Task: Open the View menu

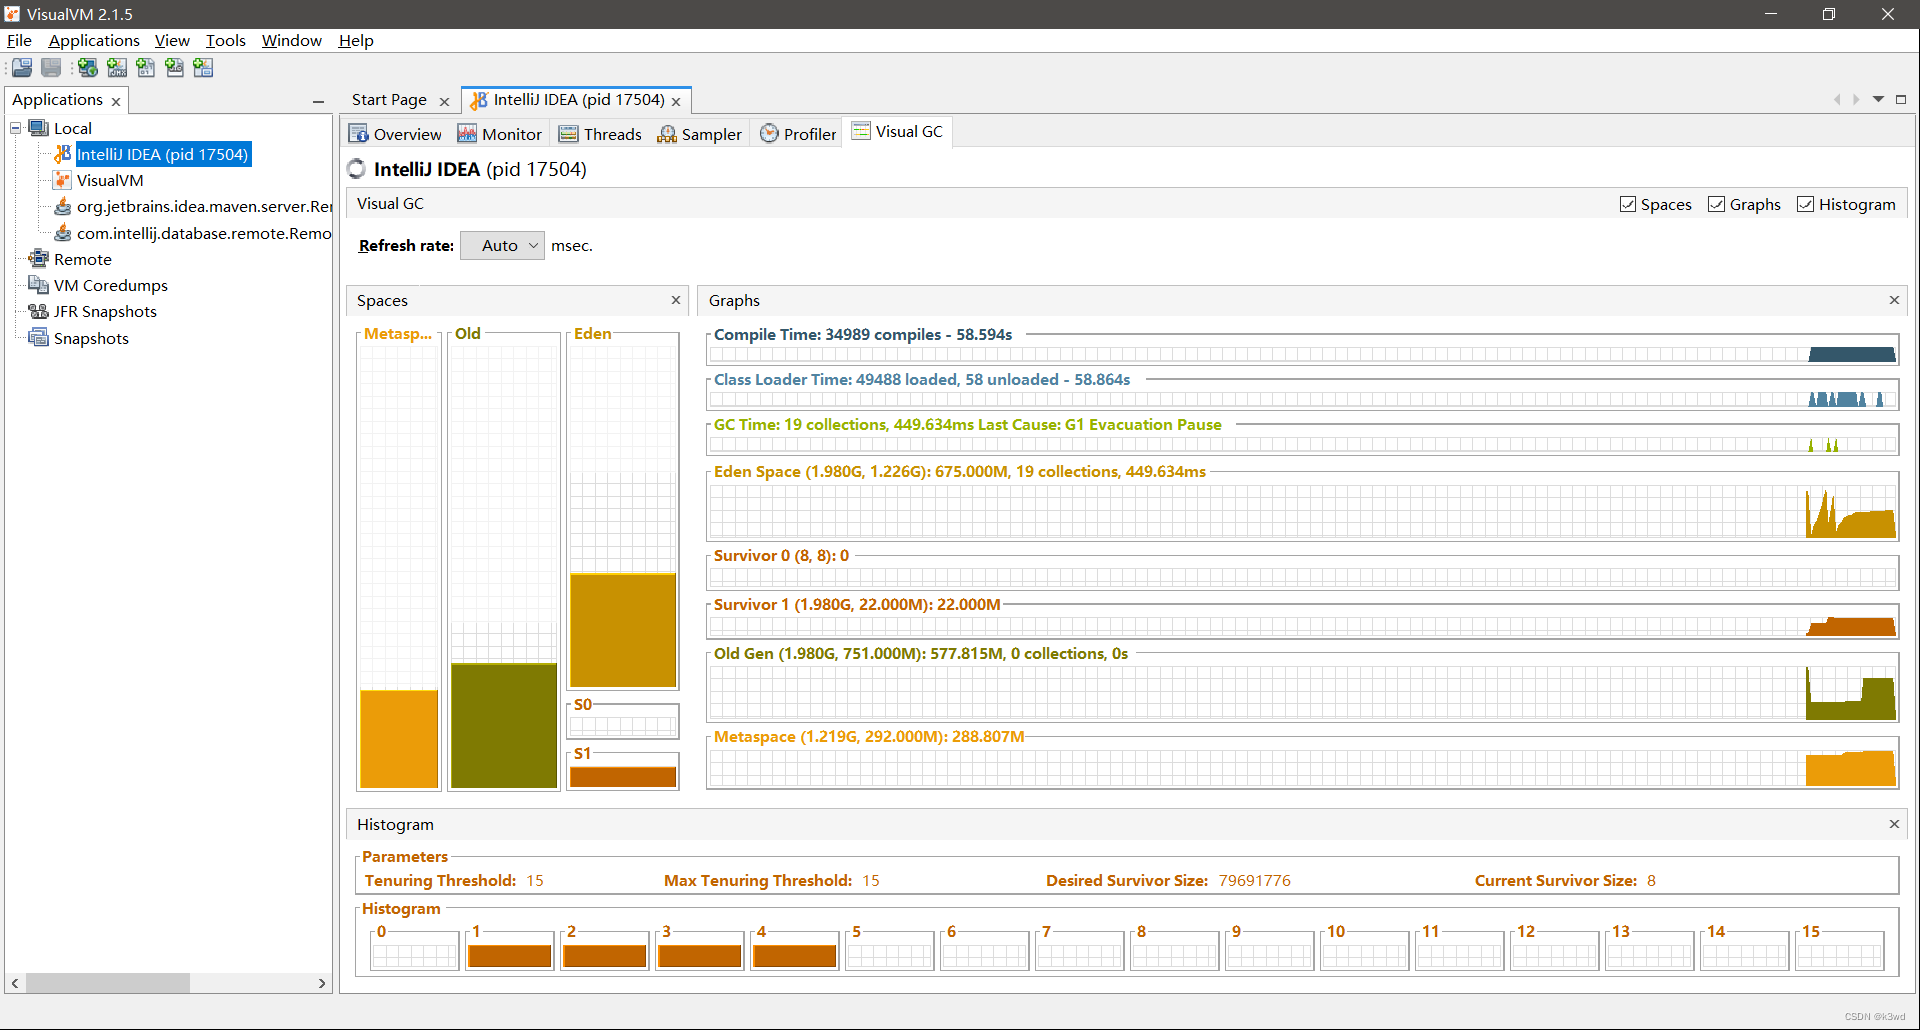Action: [172, 41]
